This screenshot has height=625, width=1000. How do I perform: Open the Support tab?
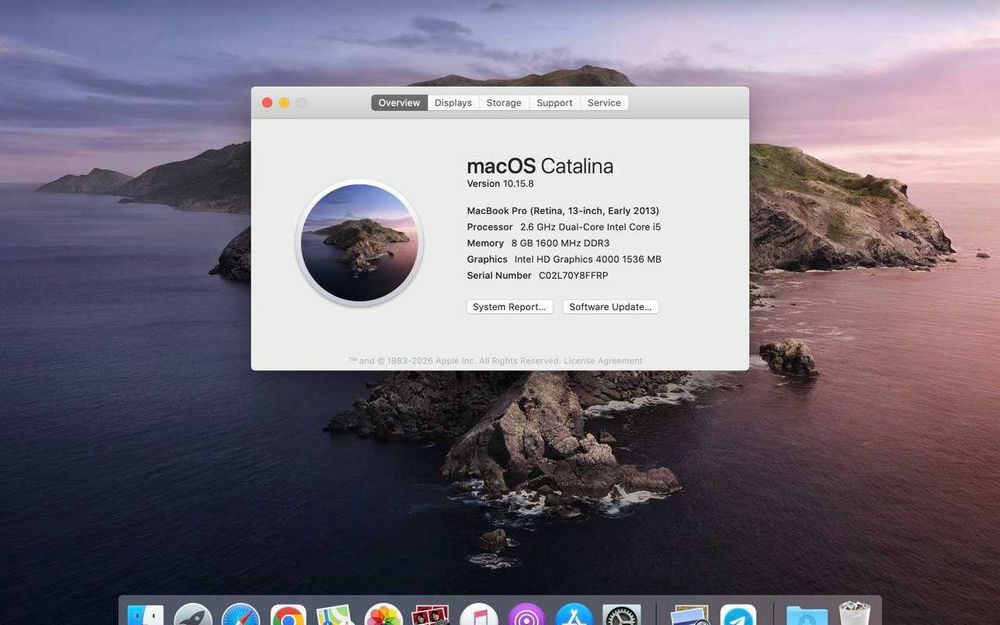point(554,103)
